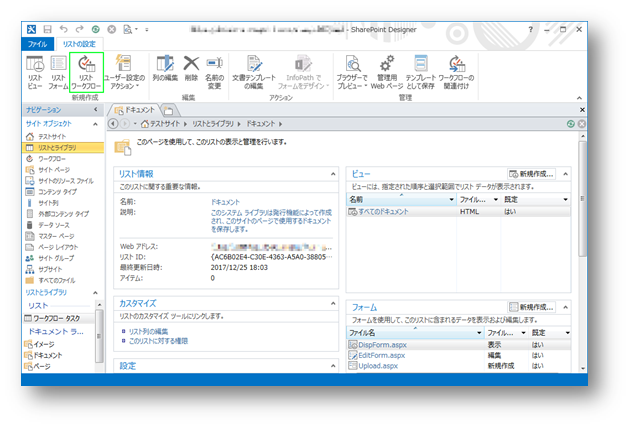Click 管理用 Web ページ gear icon
This screenshot has height=428, width=630.
point(387,67)
